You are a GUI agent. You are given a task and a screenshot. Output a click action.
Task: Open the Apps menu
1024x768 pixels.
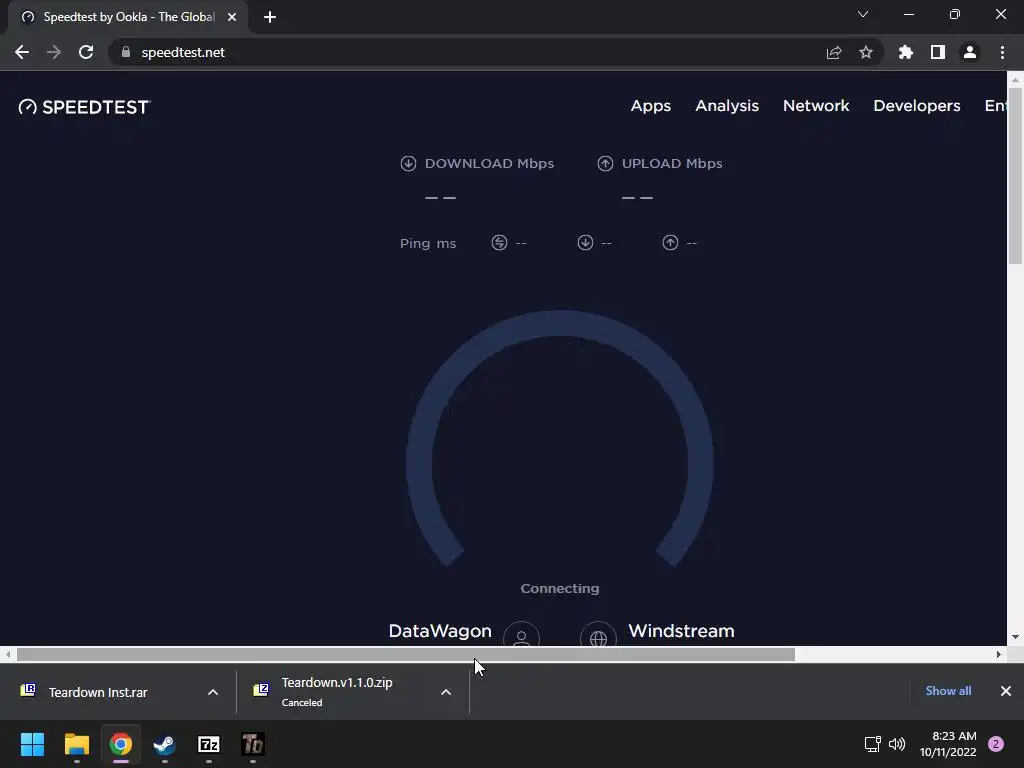pyautogui.click(x=650, y=106)
